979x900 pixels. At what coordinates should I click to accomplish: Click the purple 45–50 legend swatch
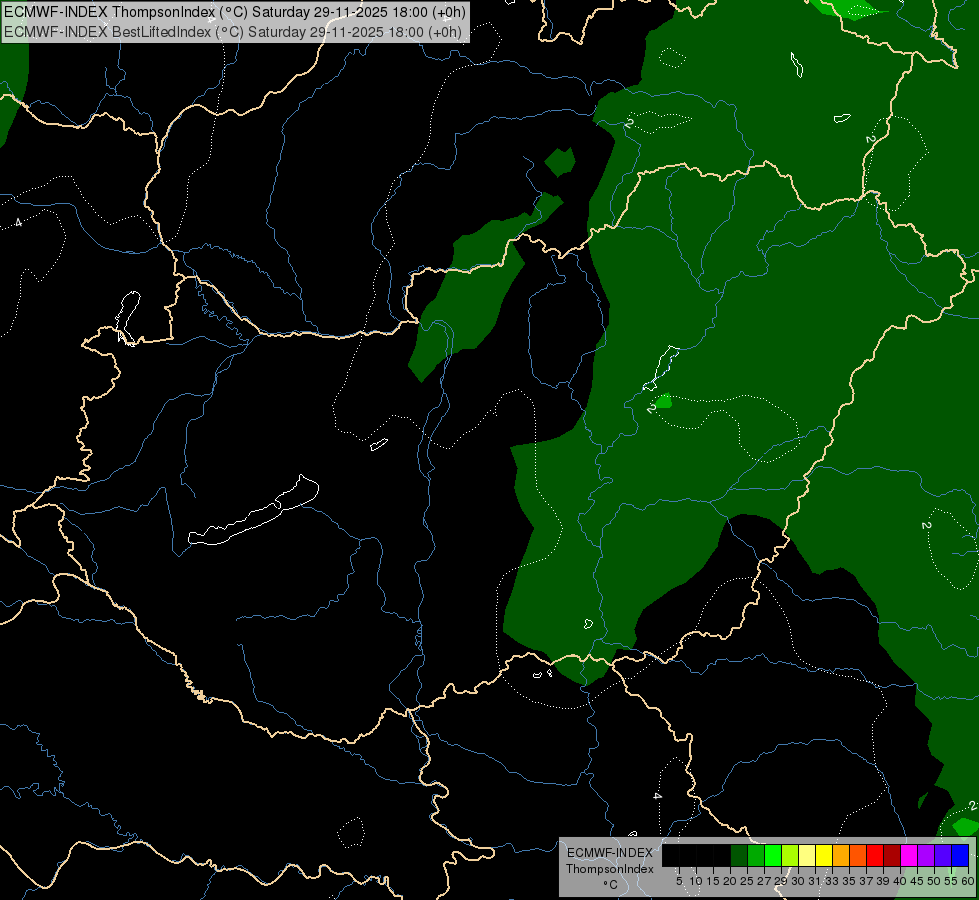click(x=926, y=855)
